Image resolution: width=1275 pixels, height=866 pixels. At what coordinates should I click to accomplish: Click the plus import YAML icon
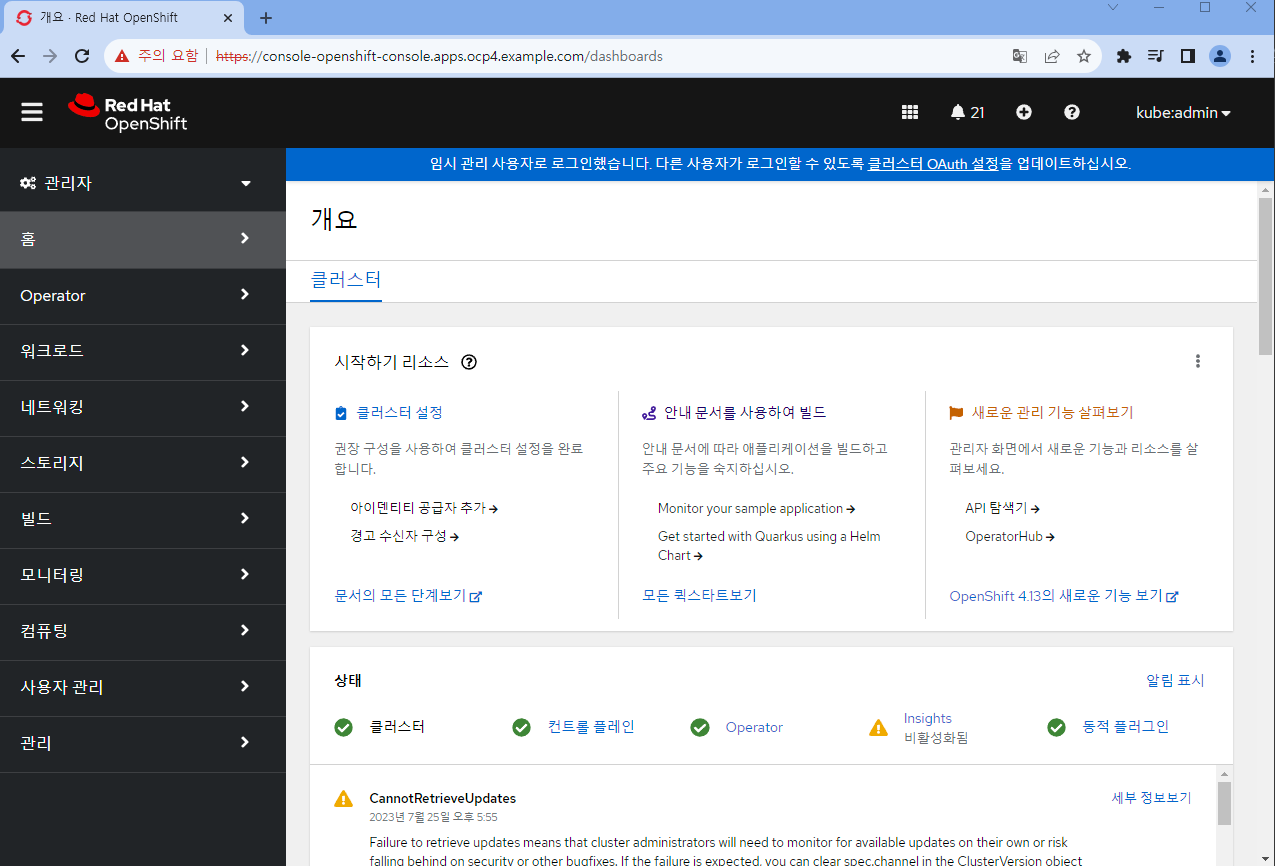click(1024, 113)
